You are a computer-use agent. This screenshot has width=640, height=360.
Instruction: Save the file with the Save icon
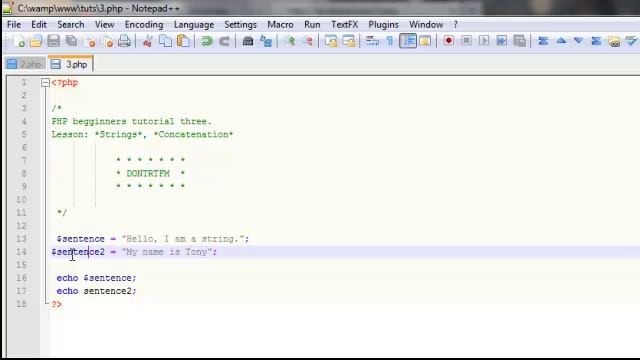(x=53, y=41)
